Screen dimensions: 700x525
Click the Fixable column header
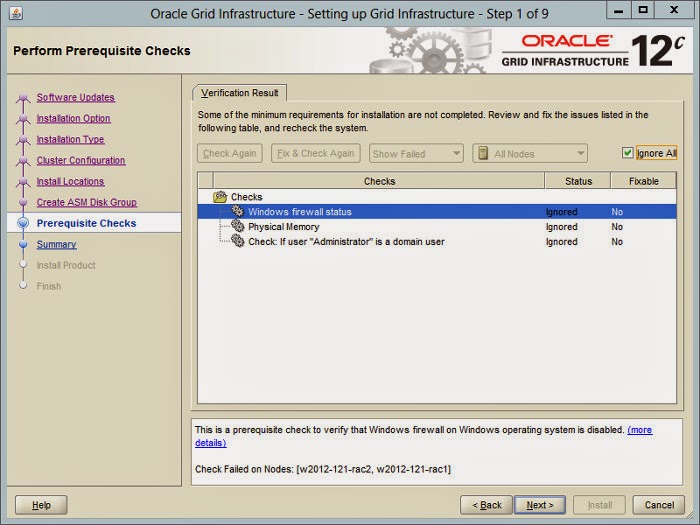[644, 181]
